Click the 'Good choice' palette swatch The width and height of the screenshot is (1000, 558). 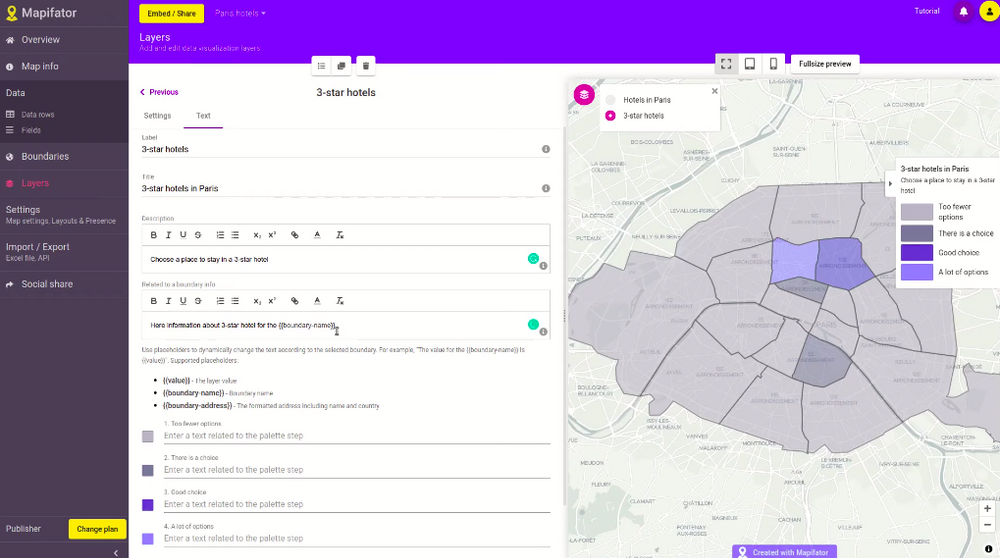pyautogui.click(x=148, y=505)
